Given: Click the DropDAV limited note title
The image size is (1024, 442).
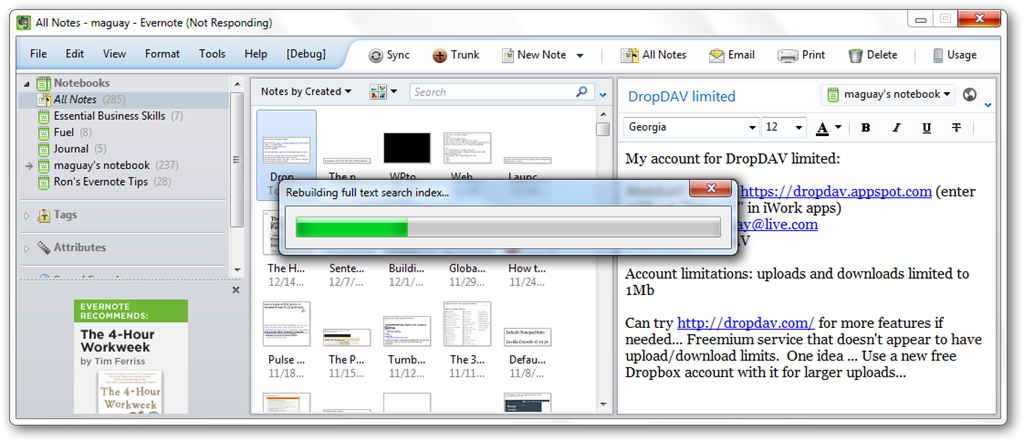Looking at the screenshot, I should pyautogui.click(x=682, y=97).
